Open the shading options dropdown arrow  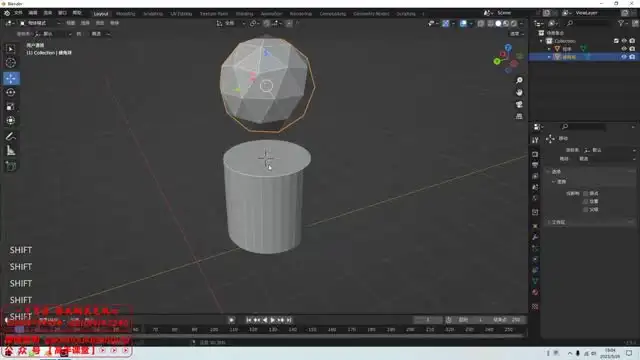click(x=522, y=23)
